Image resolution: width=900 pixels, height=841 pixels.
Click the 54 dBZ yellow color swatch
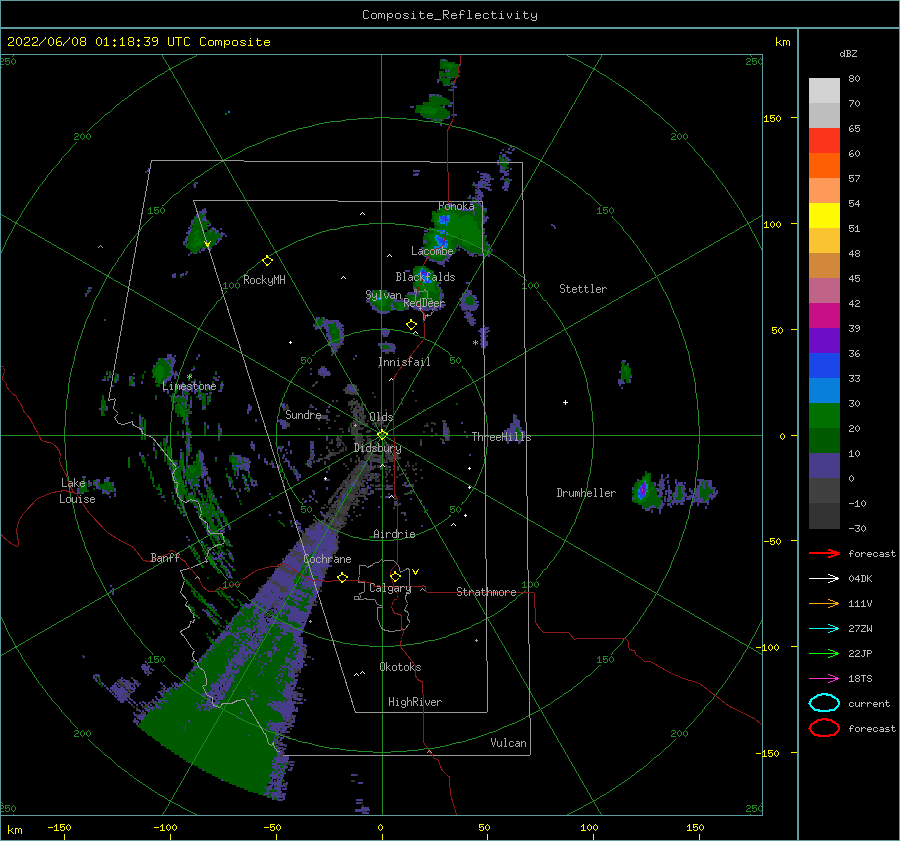(824, 216)
